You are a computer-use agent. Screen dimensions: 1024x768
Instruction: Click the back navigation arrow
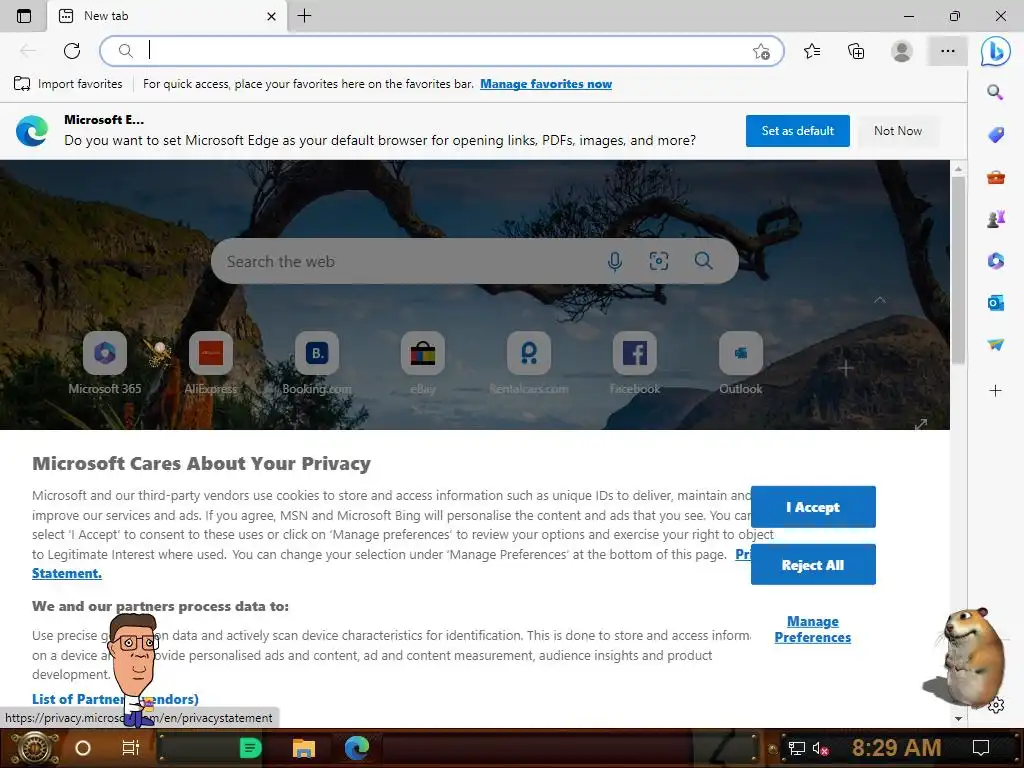(x=27, y=51)
